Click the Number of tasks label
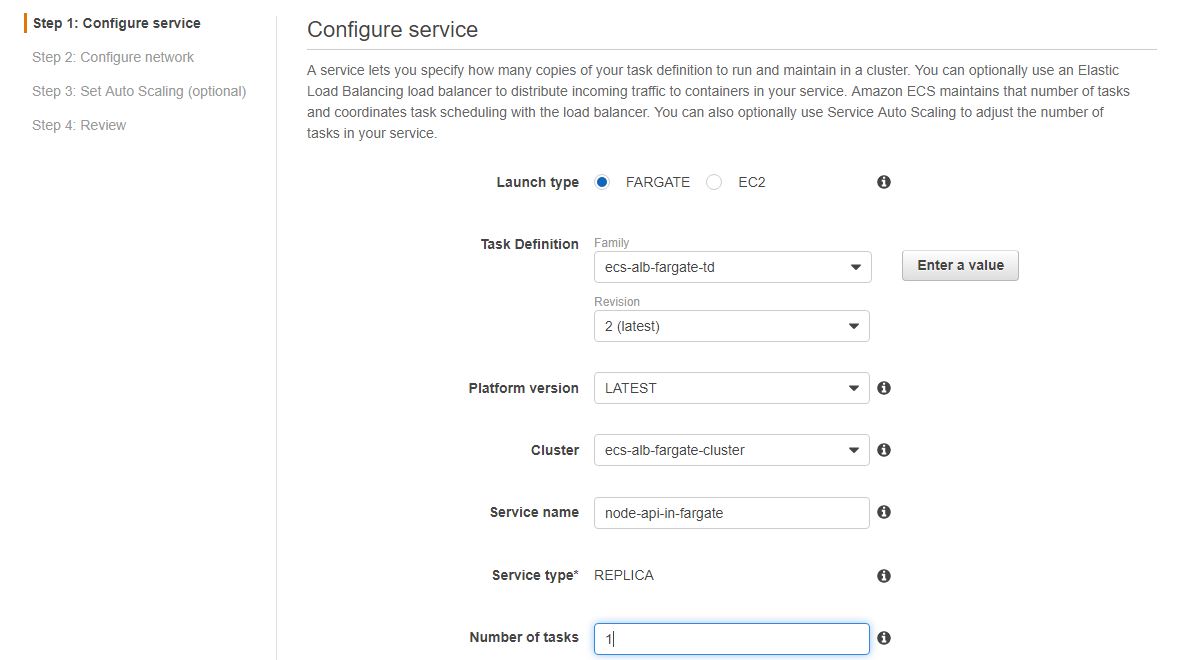This screenshot has width=1198, height=660. point(524,637)
